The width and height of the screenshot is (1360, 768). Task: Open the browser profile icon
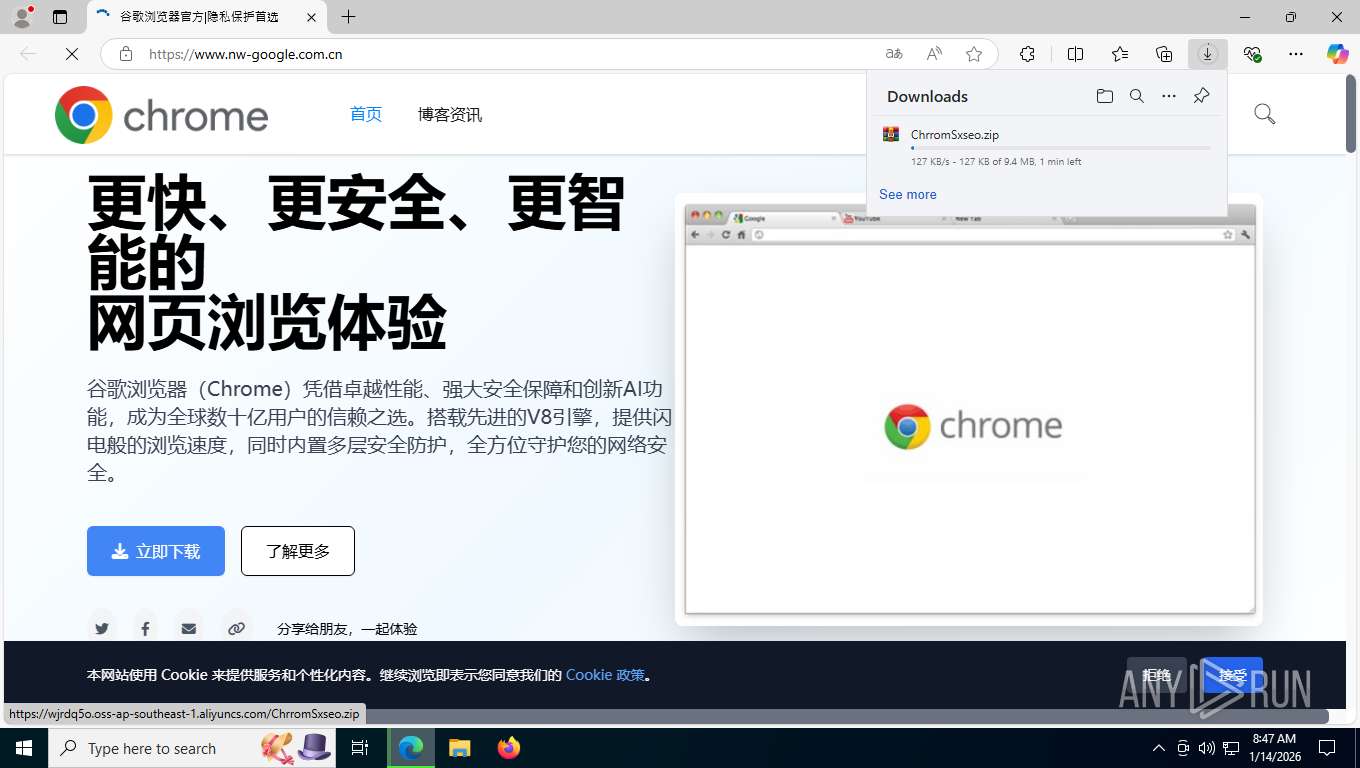click(22, 17)
